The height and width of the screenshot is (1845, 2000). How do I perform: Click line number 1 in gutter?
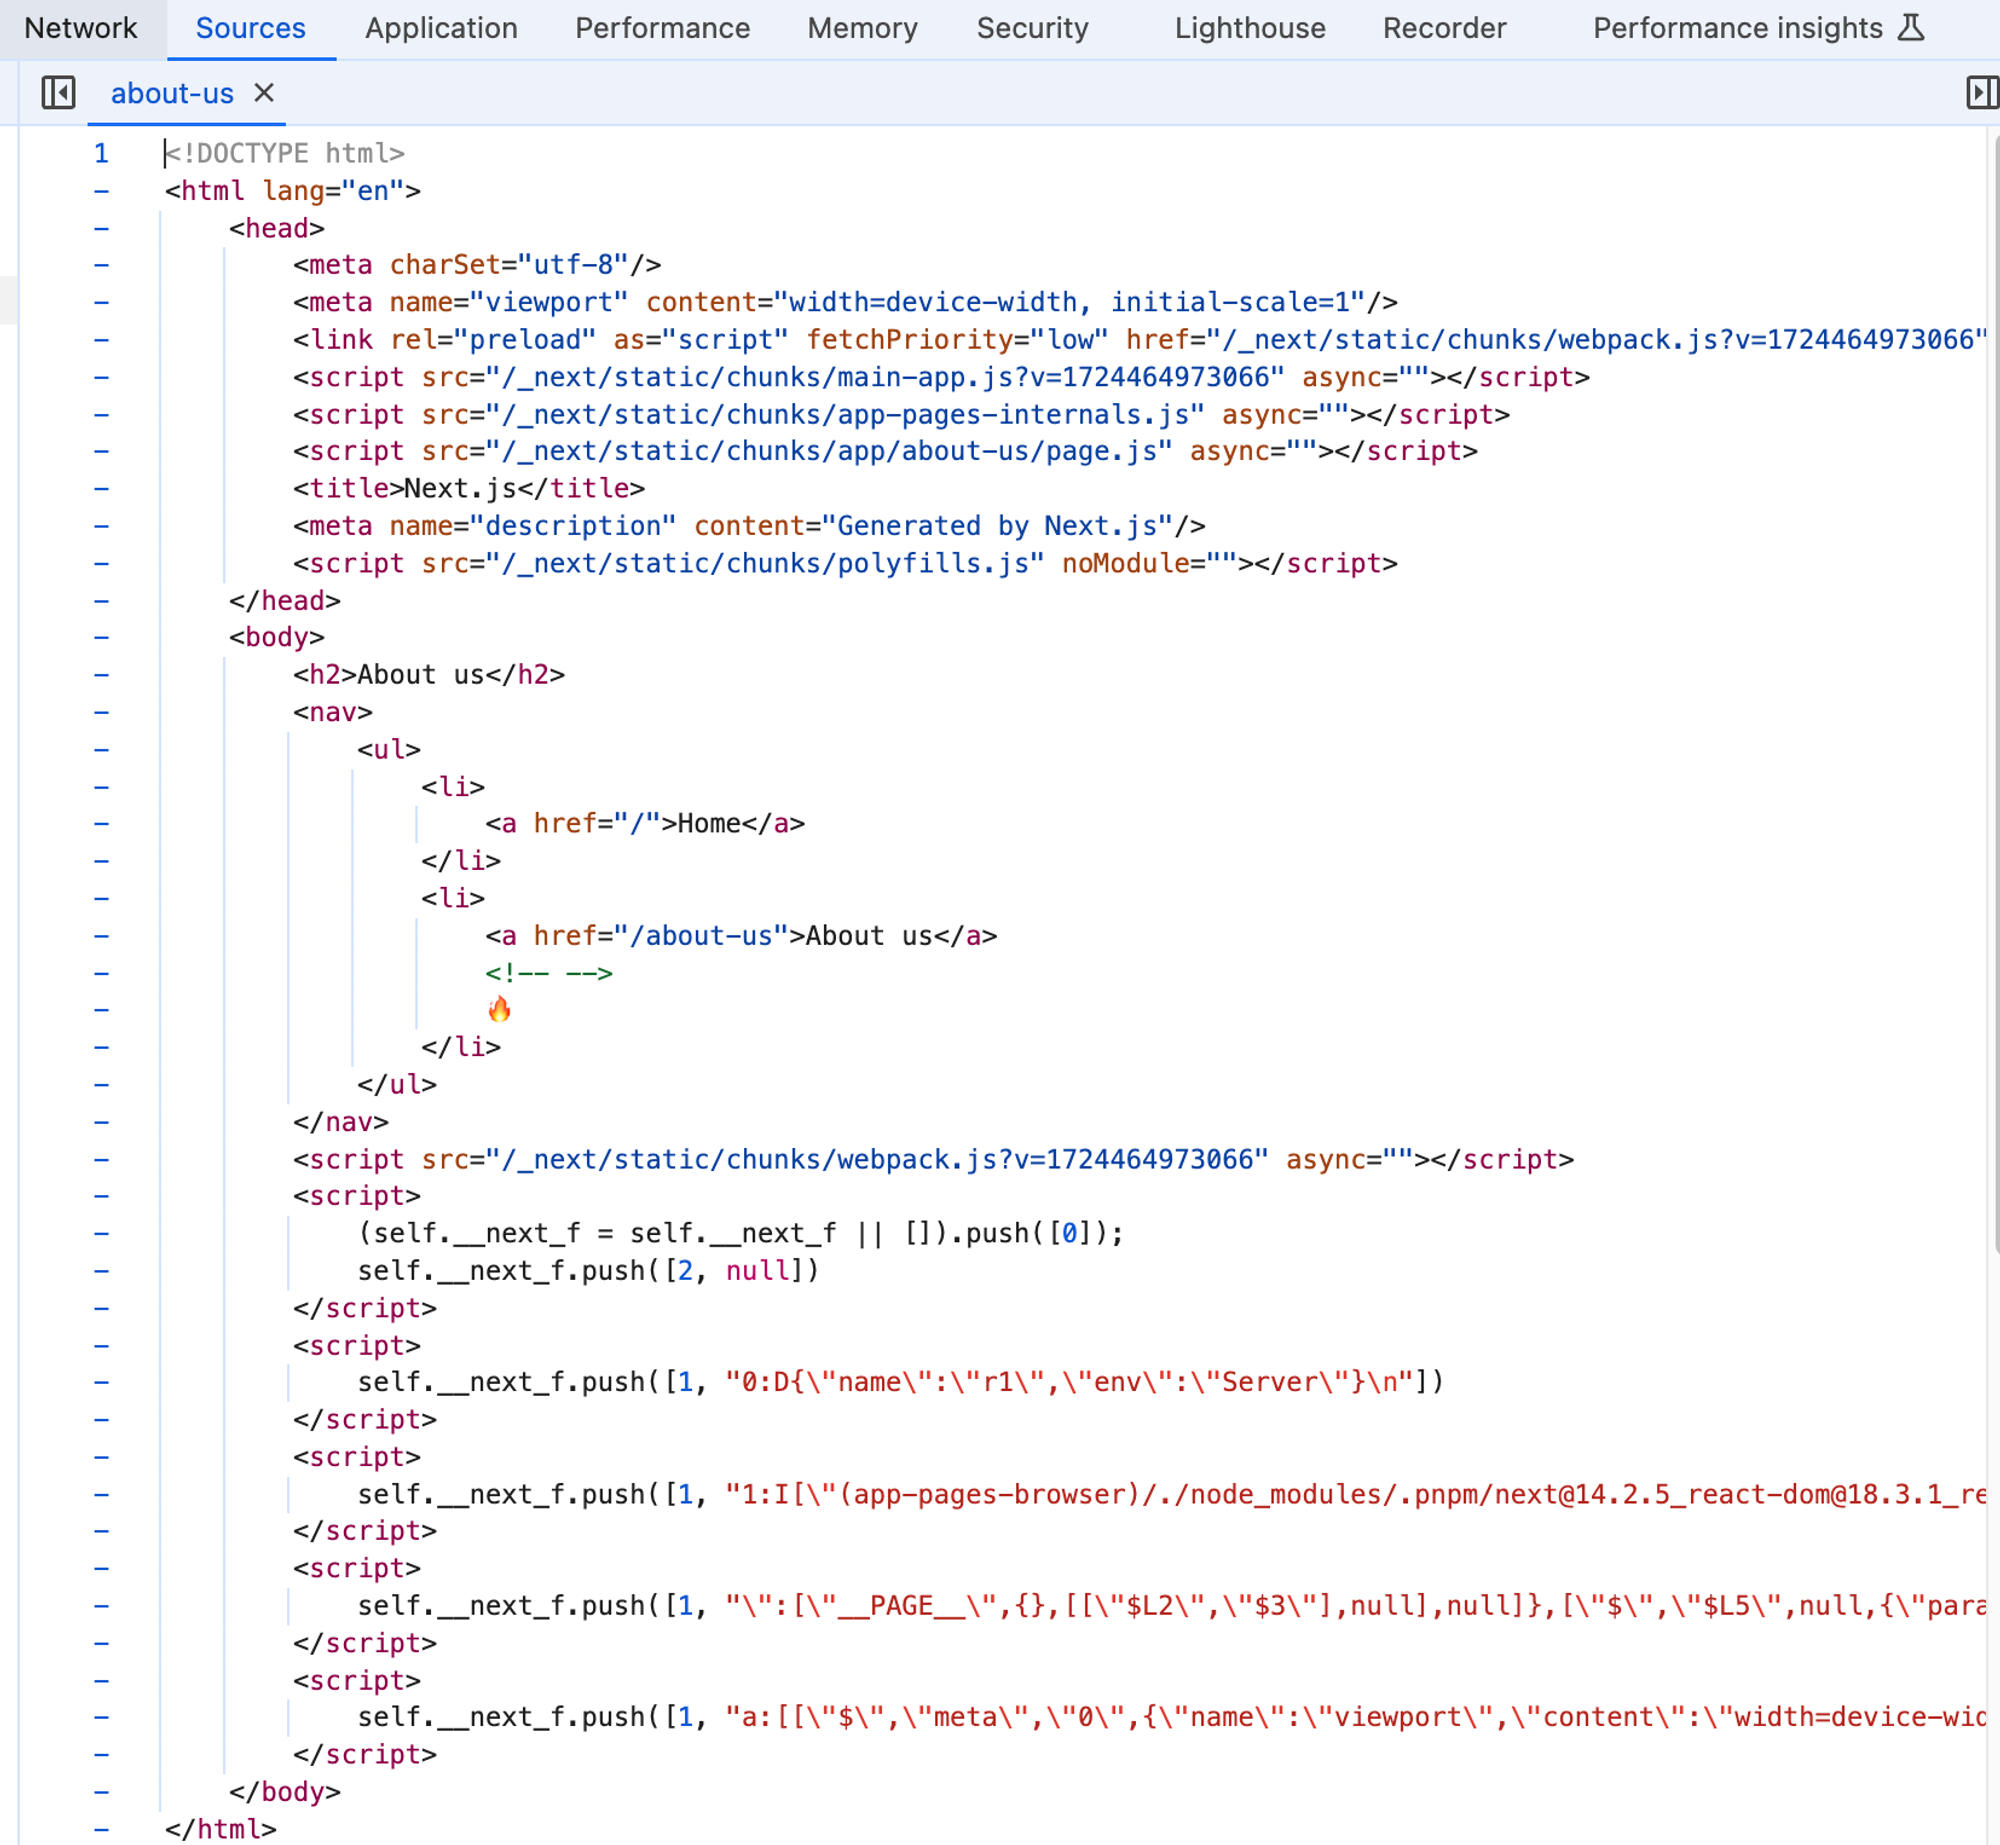pyautogui.click(x=101, y=153)
